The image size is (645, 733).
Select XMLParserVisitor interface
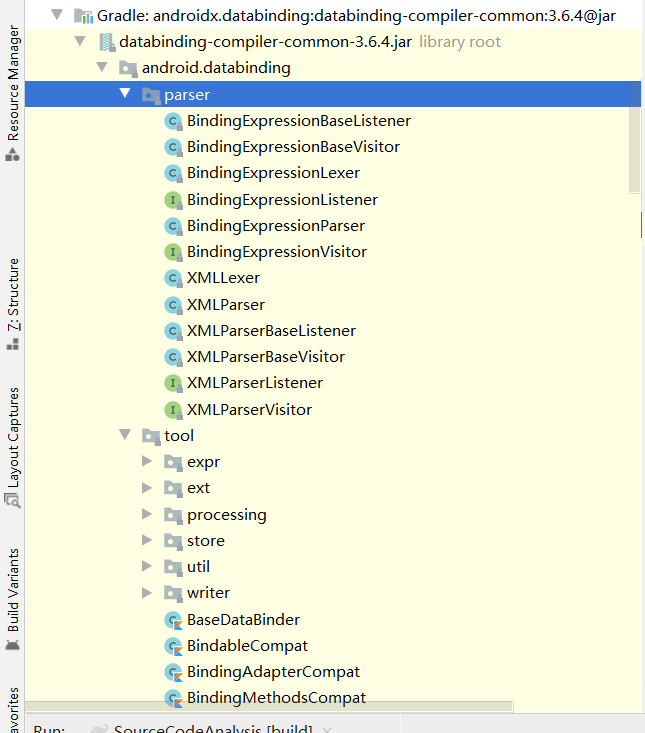(x=249, y=410)
